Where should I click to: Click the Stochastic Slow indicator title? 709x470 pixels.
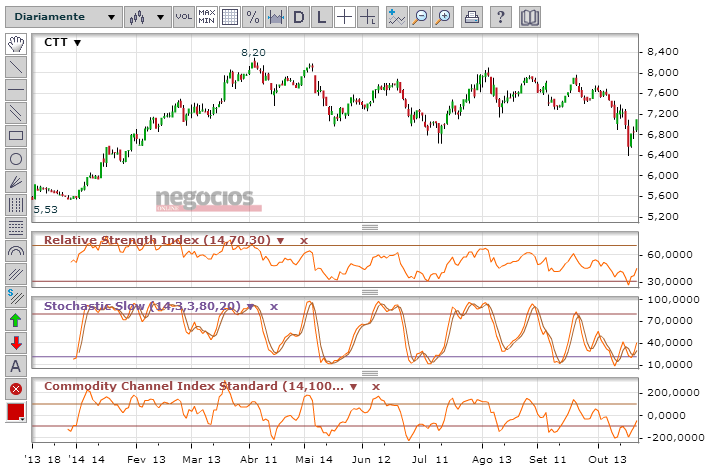[x=142, y=306]
